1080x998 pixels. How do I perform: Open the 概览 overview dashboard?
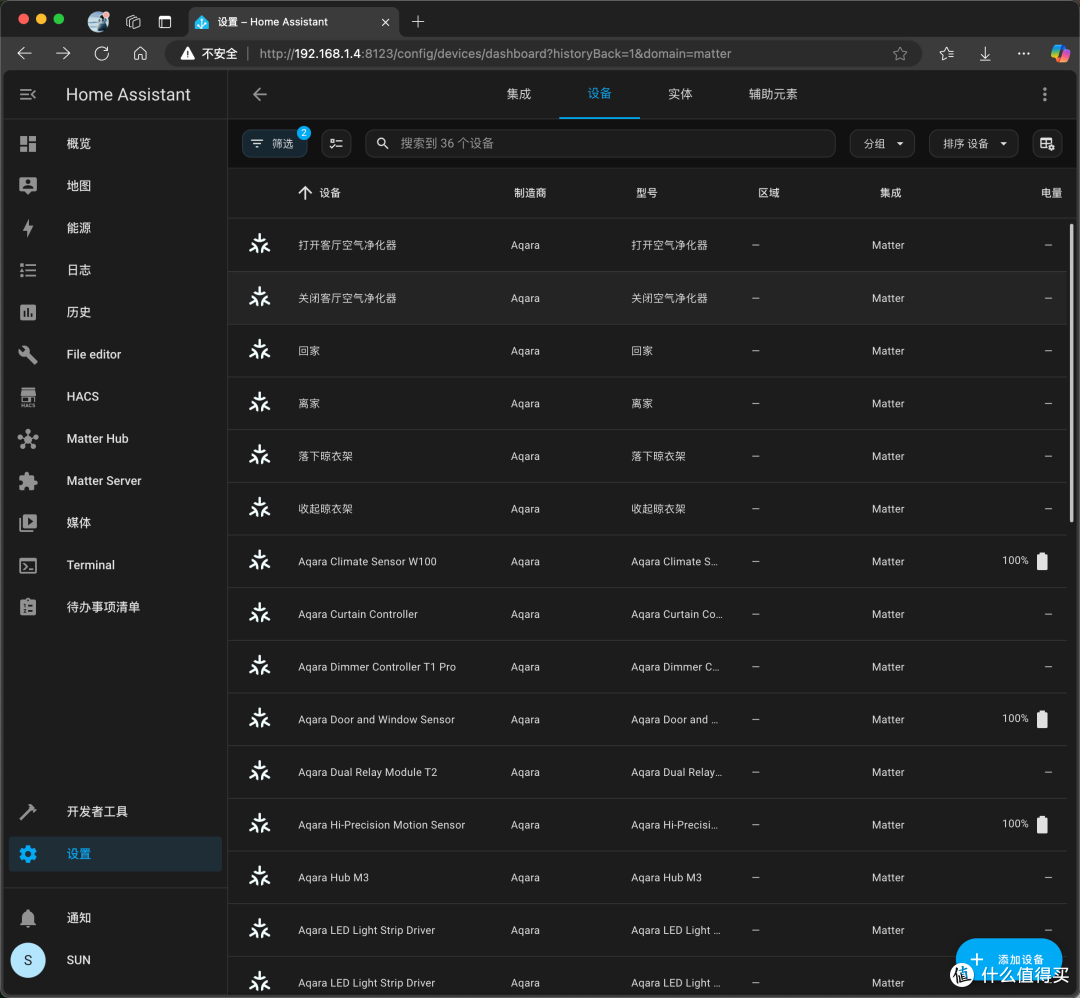coord(114,143)
